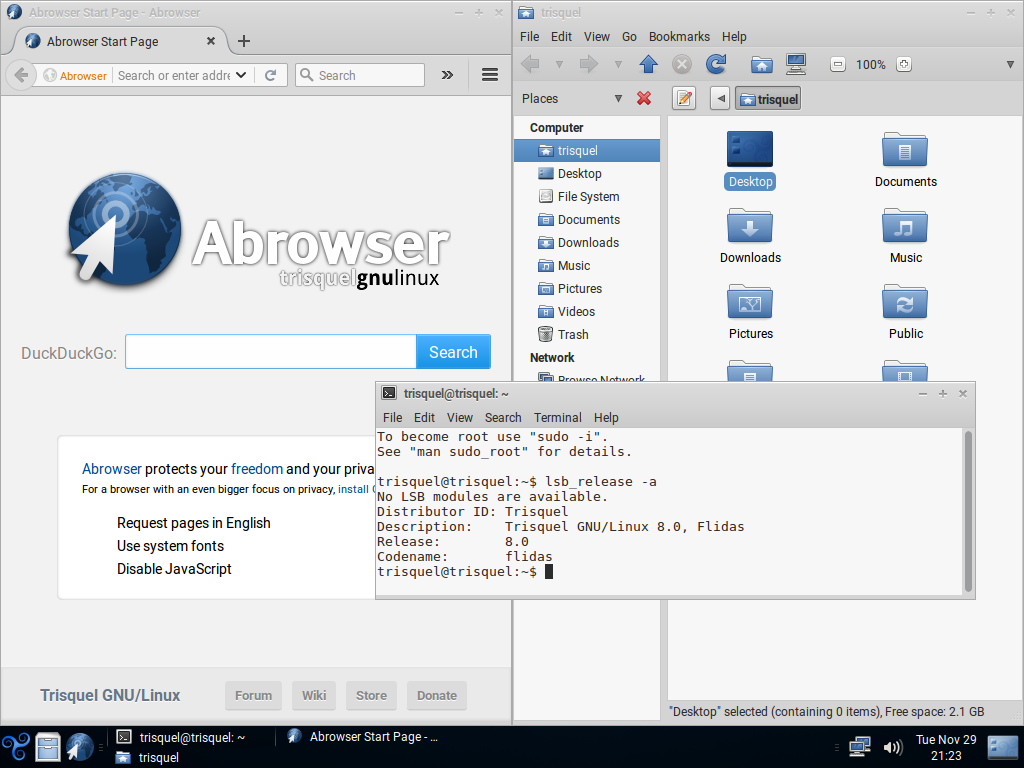This screenshot has width=1024, height=768.
Task: Expand the Places side pane dropdown
Action: point(618,98)
